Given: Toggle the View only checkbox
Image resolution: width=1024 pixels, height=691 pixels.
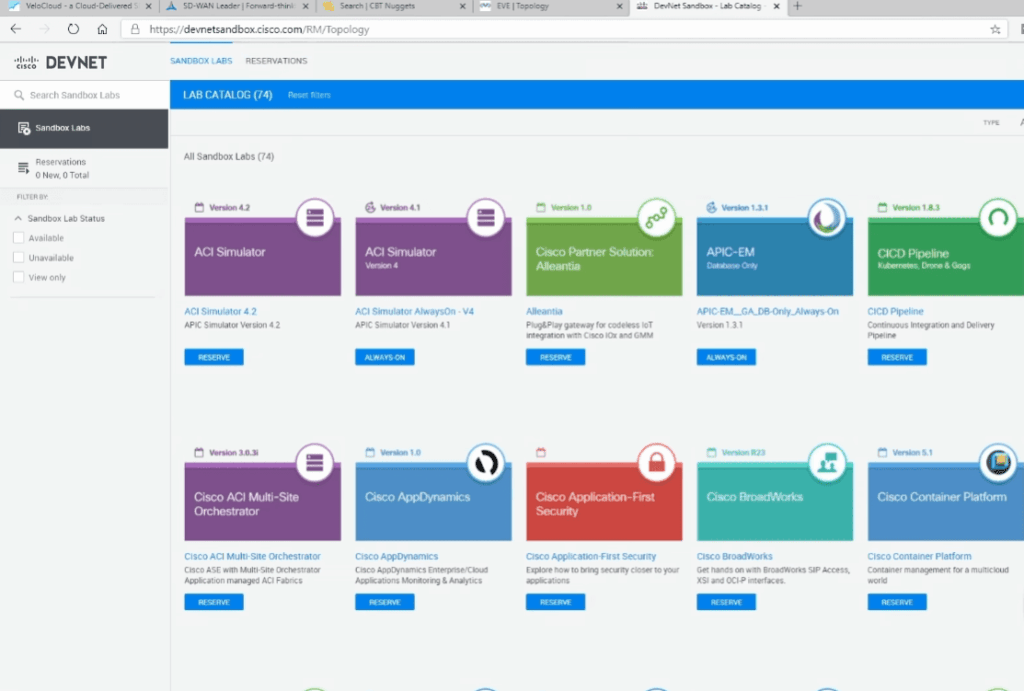Looking at the screenshot, I should click(x=18, y=277).
